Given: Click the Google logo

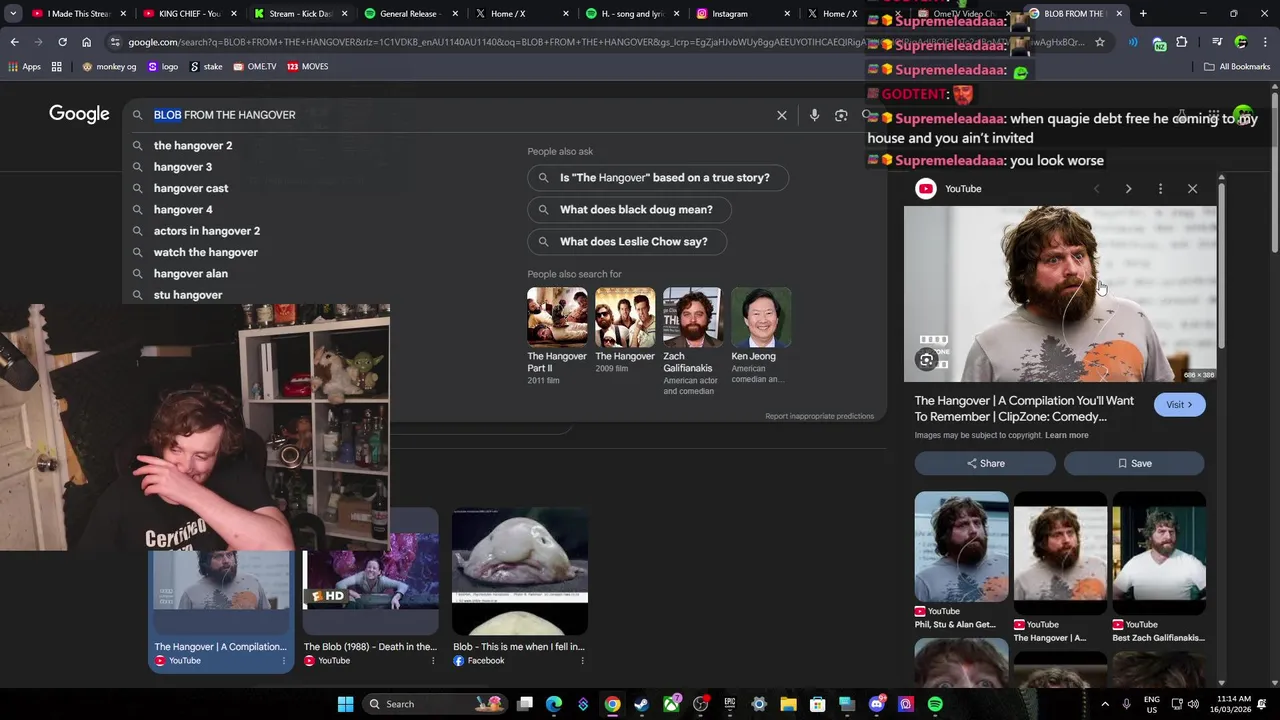Looking at the screenshot, I should point(79,114).
